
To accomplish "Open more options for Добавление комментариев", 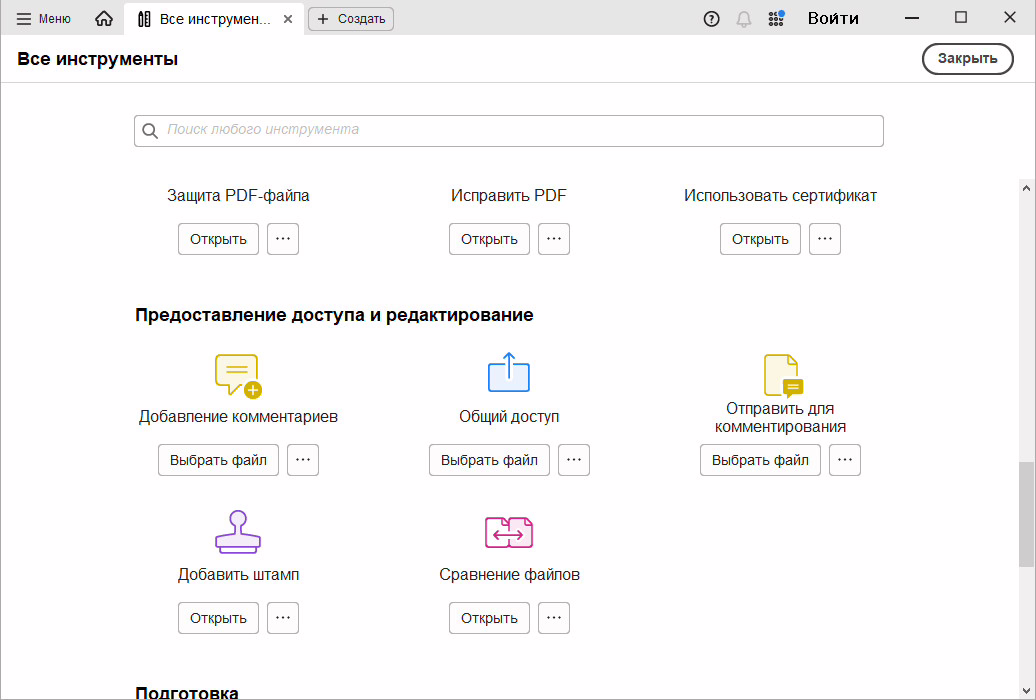I will 303,460.
